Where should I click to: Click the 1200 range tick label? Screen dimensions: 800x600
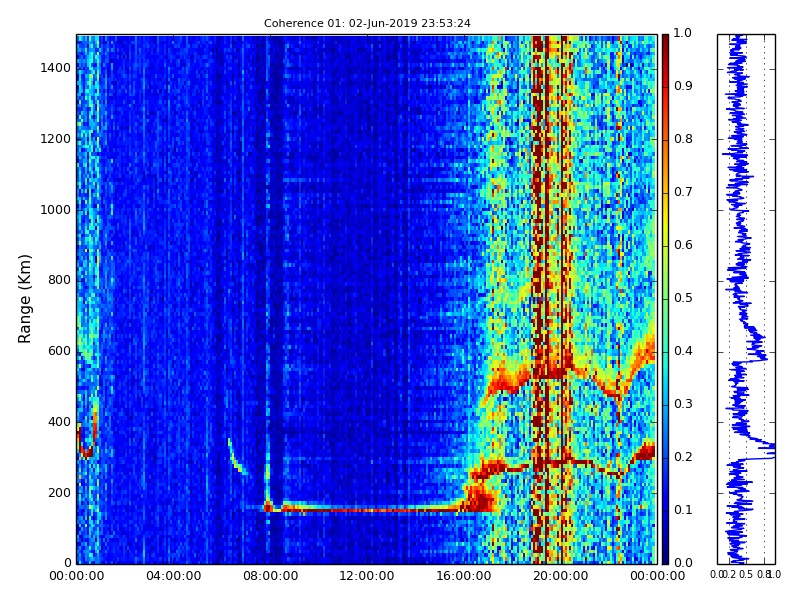[56, 139]
